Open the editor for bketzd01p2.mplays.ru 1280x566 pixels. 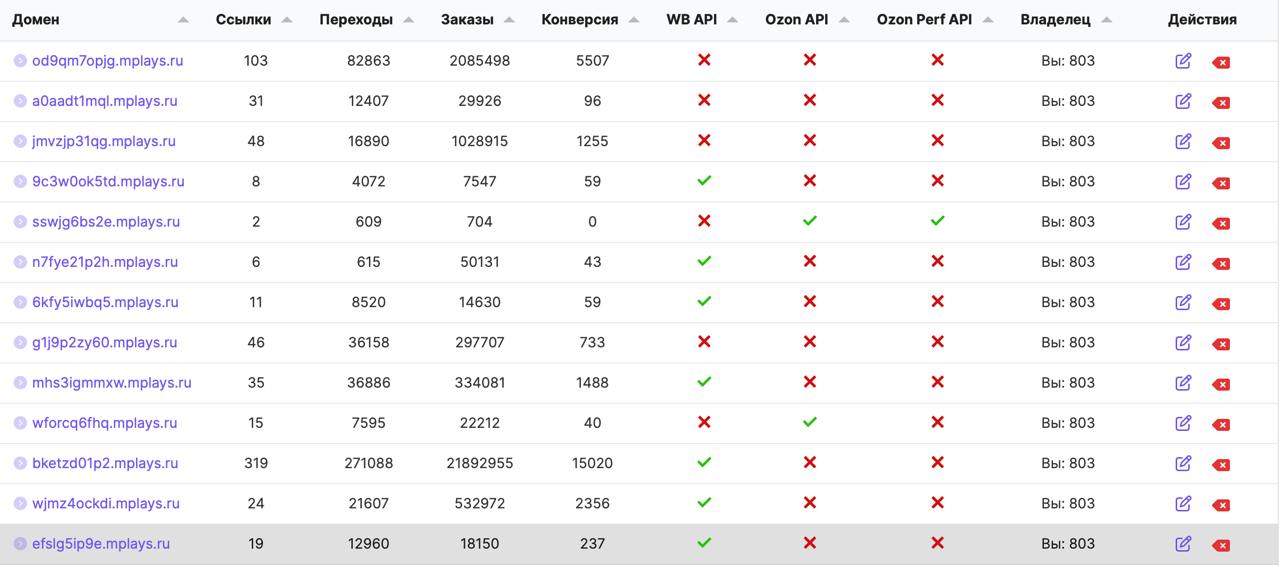pos(1183,464)
